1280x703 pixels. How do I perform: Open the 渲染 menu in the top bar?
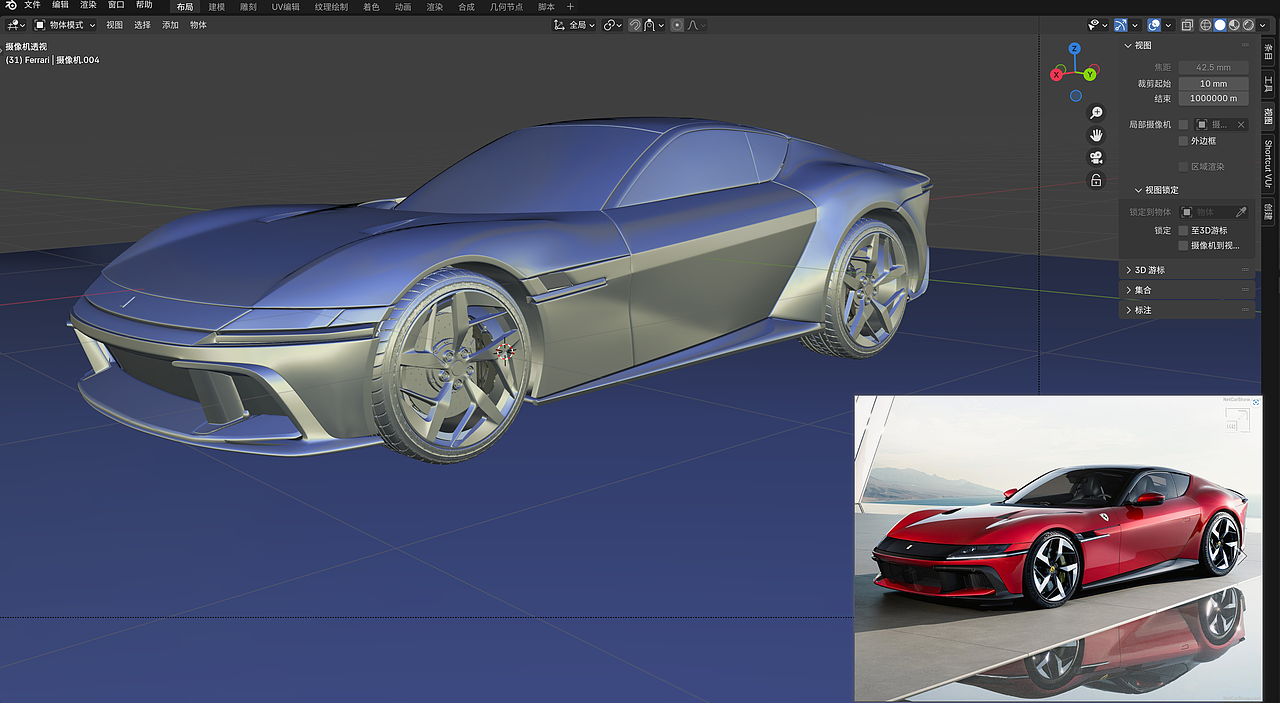coord(87,6)
